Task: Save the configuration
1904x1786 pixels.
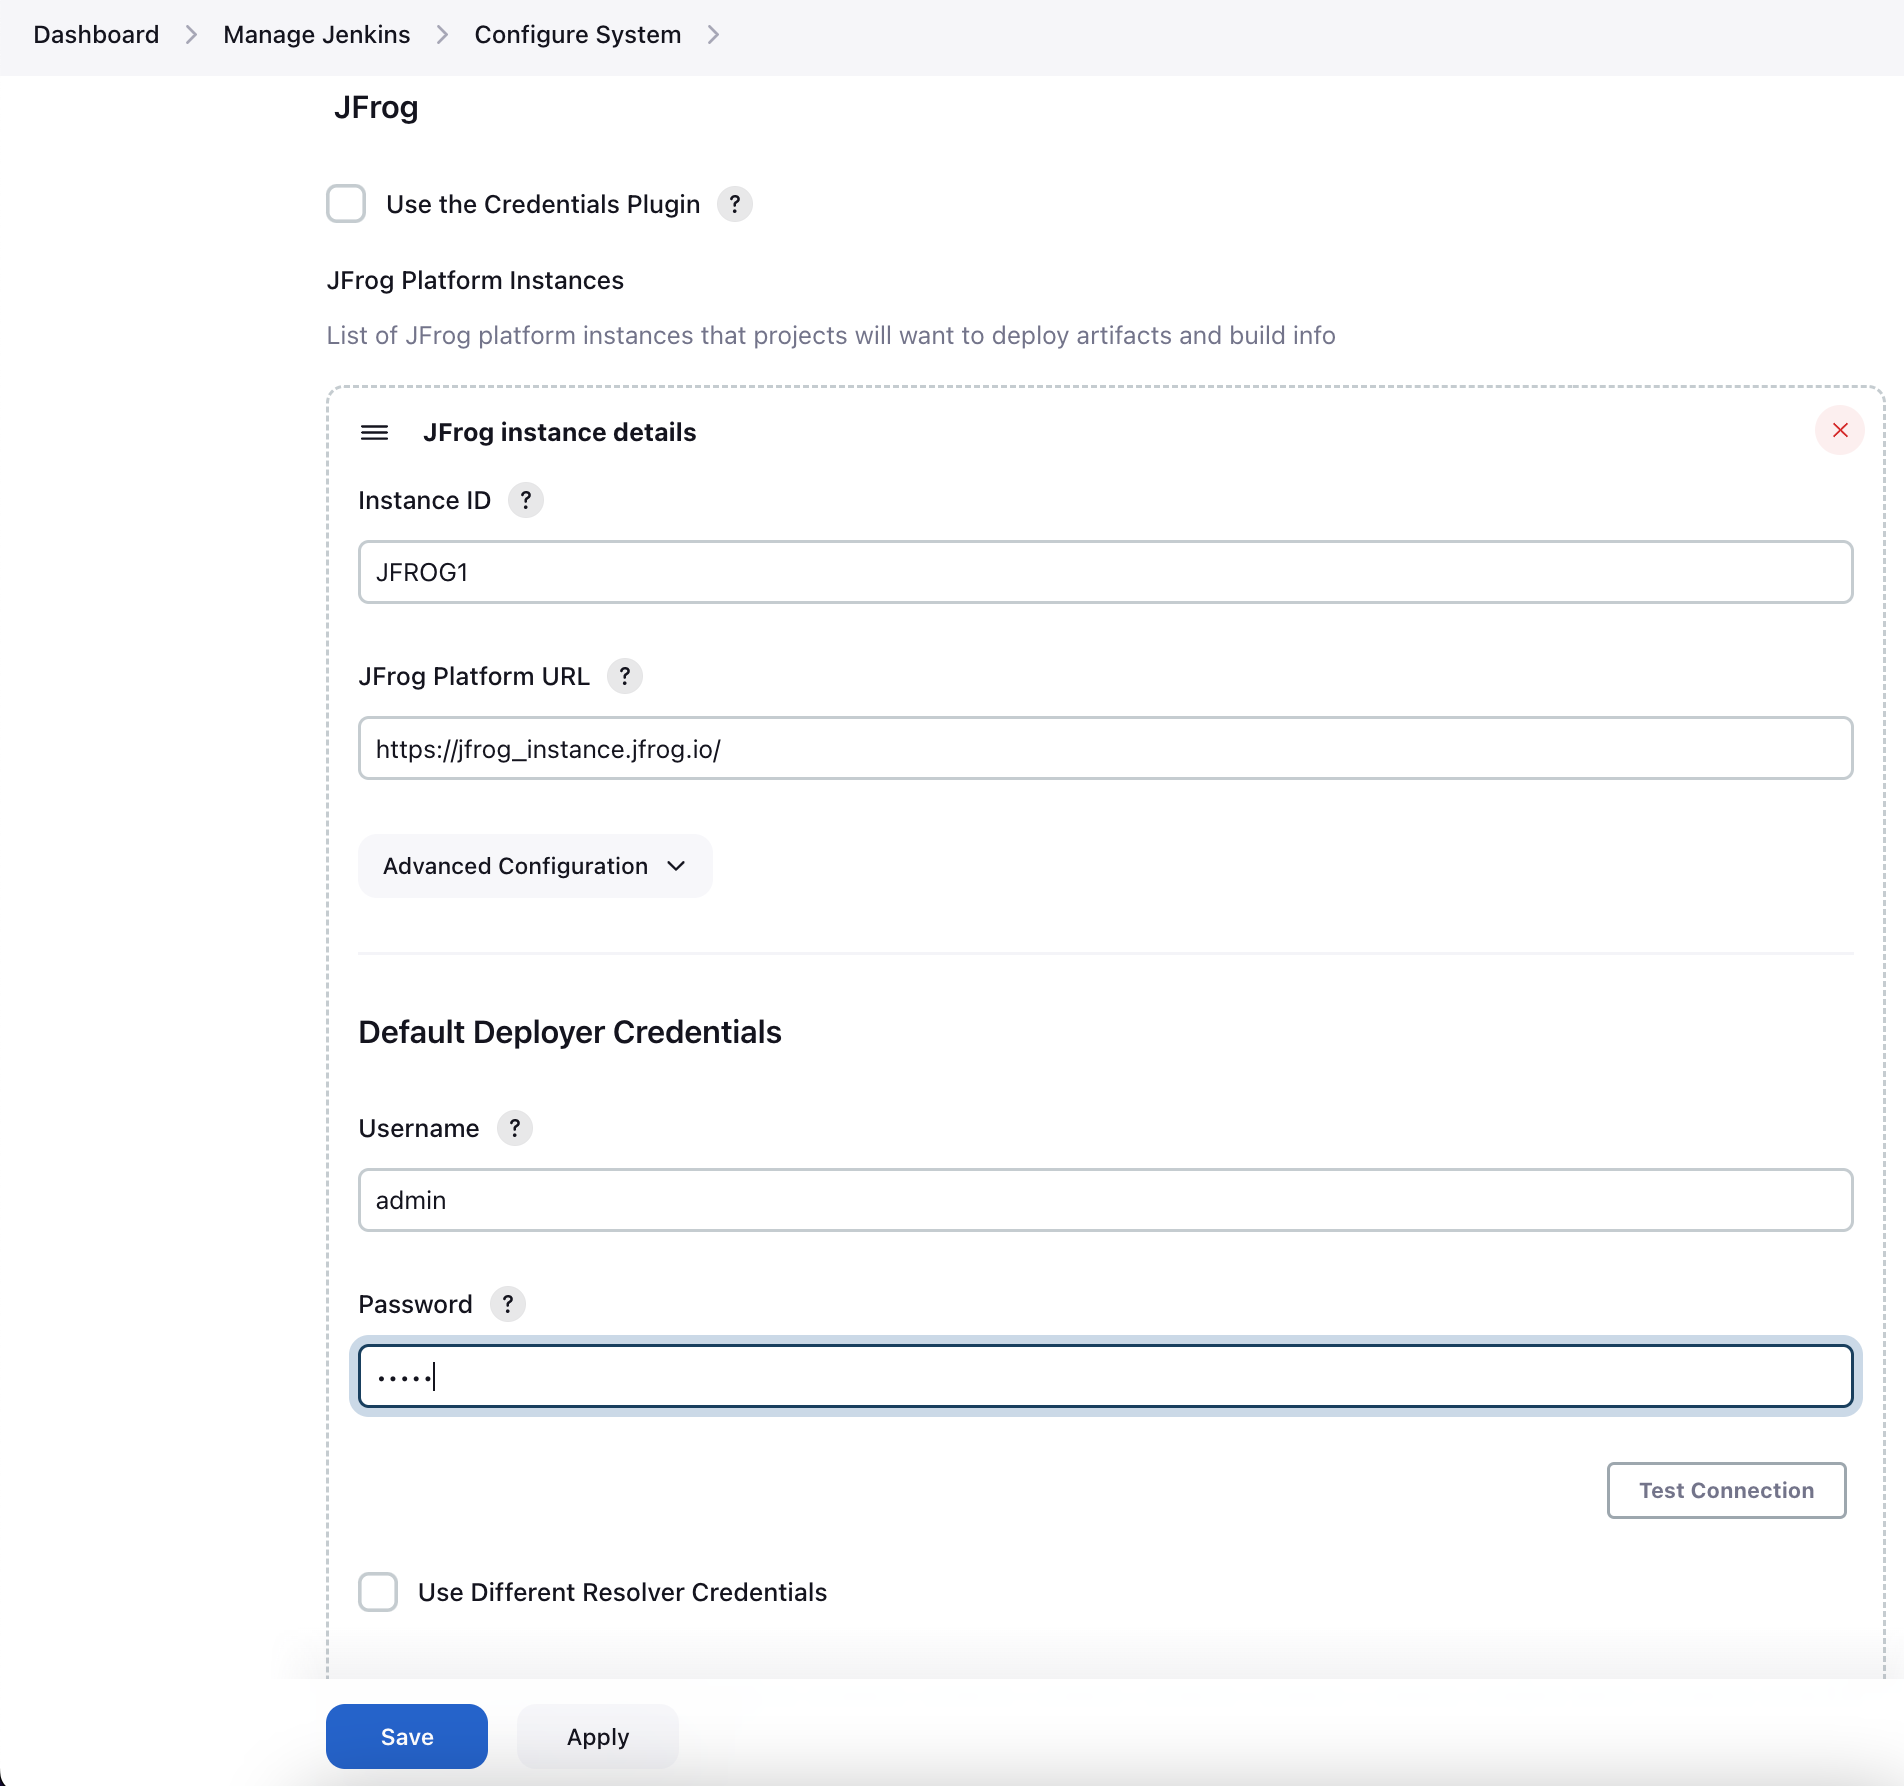Action: click(x=407, y=1737)
